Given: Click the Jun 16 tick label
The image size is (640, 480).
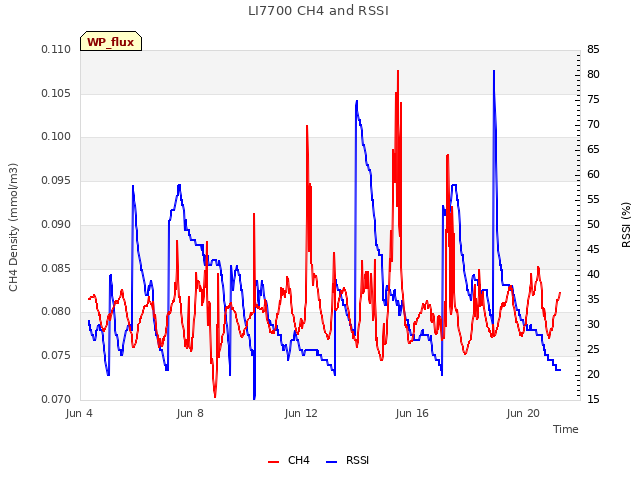Looking at the screenshot, I should pos(412,413).
